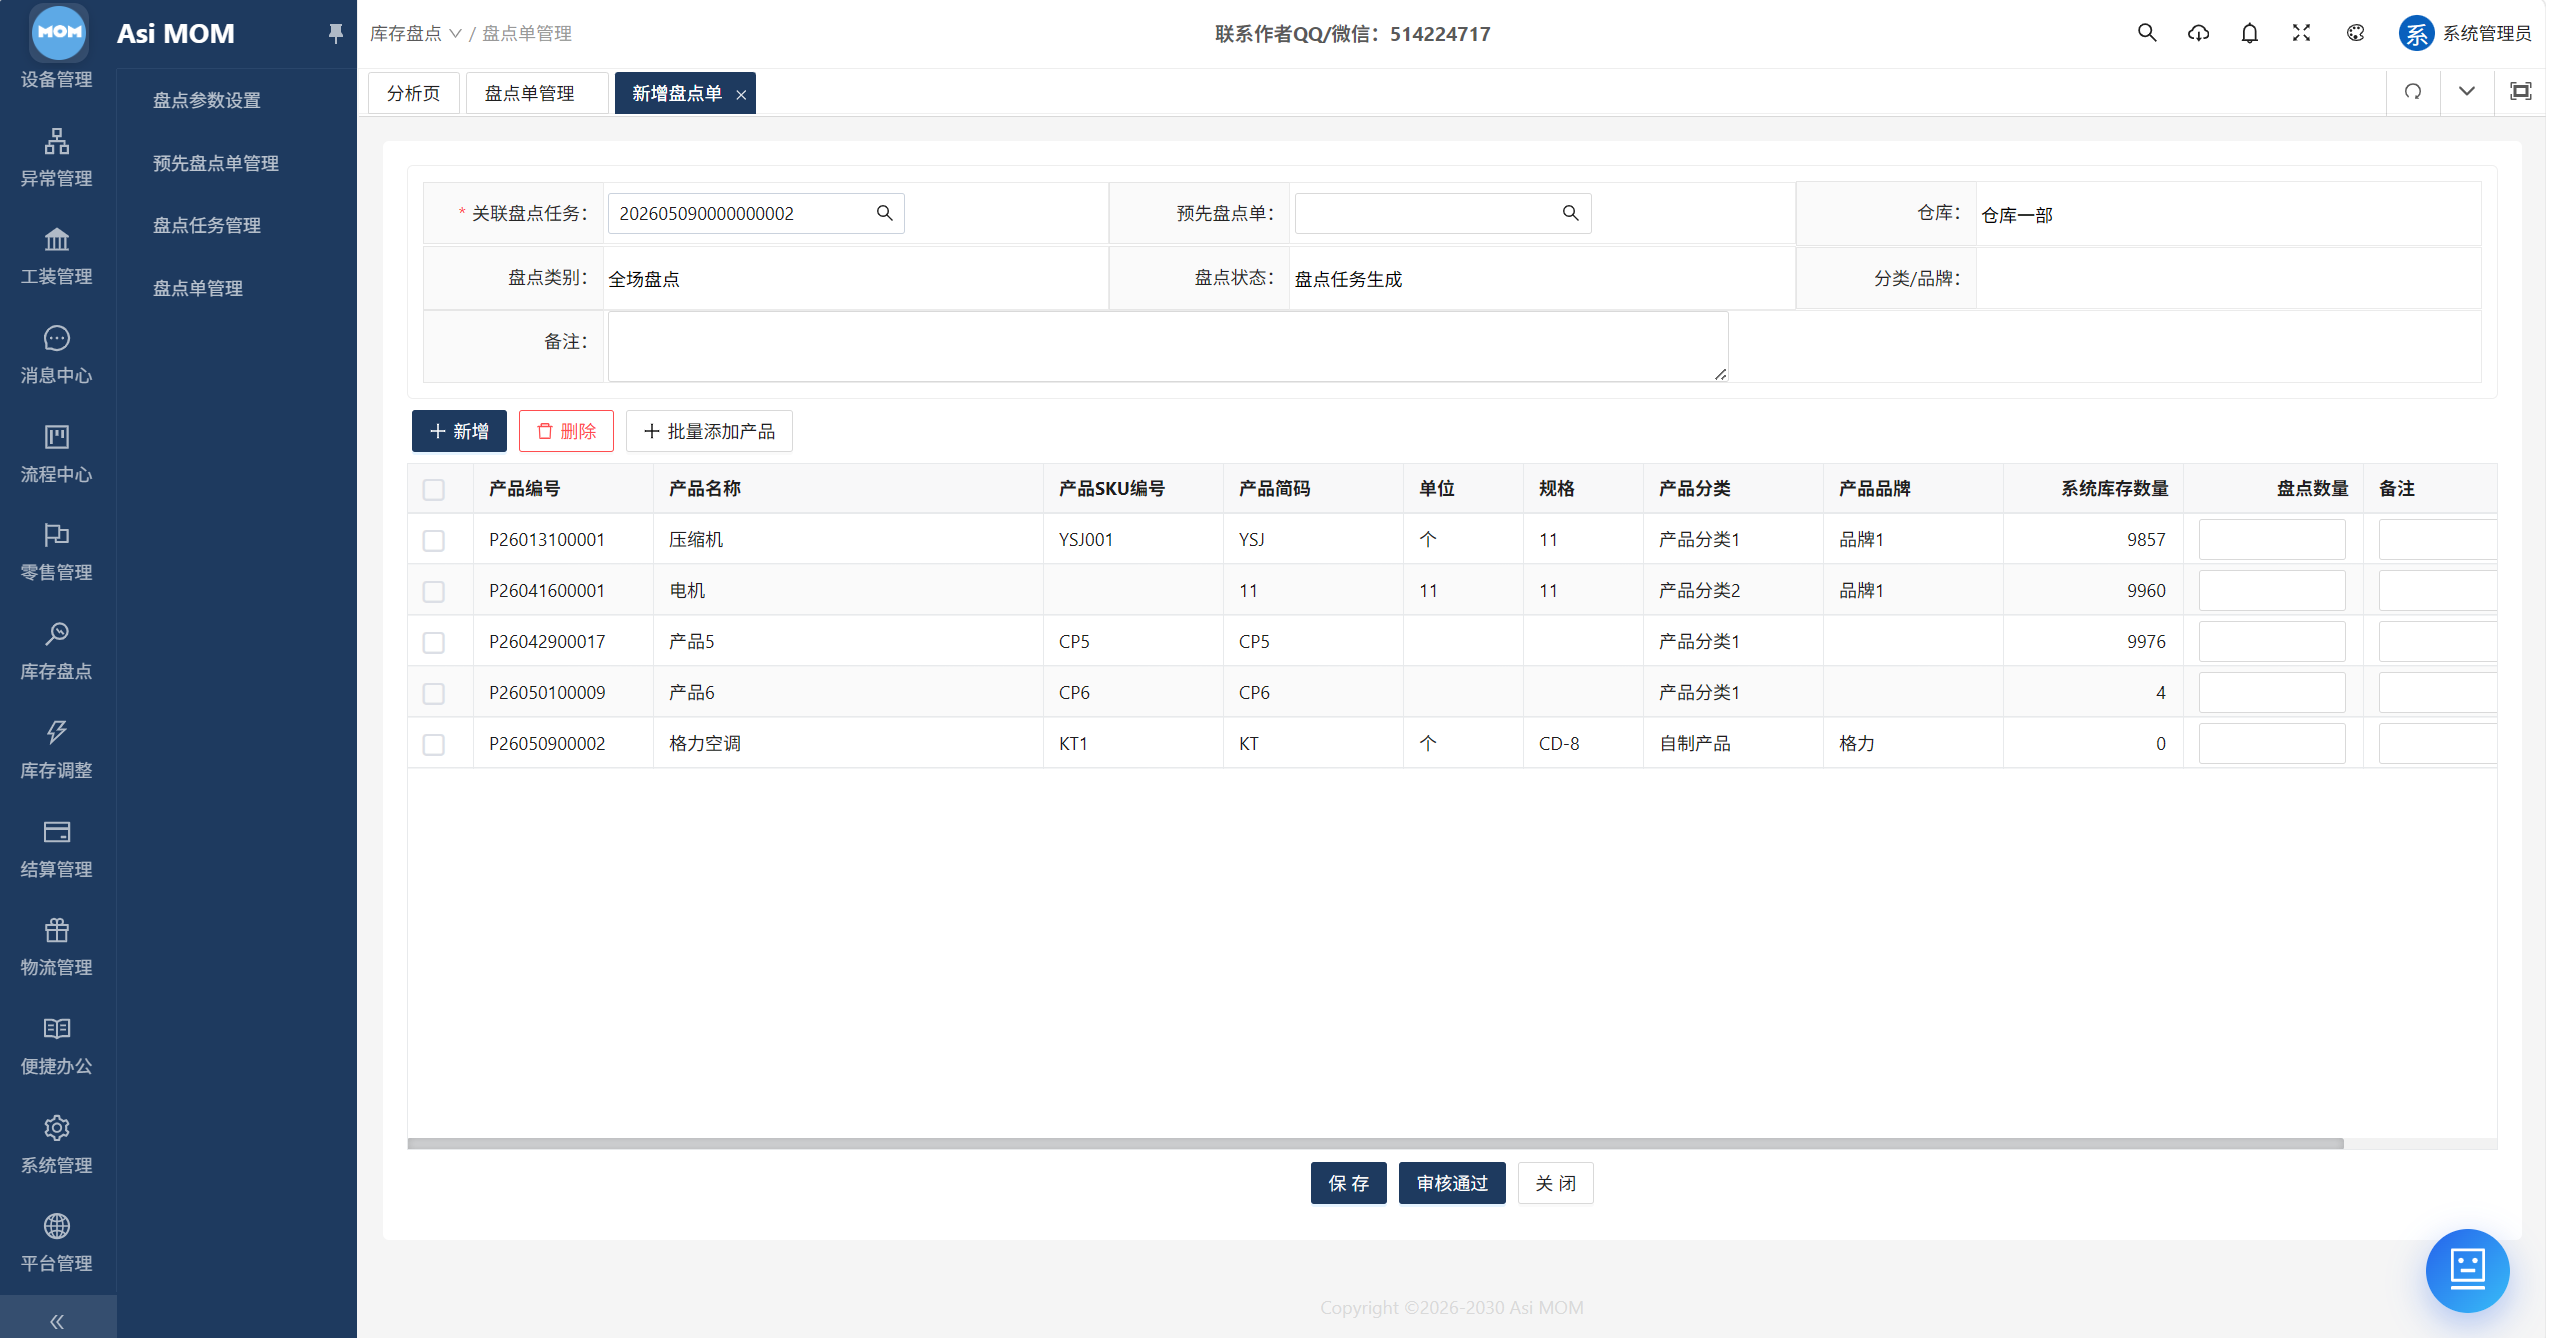Open the 库存盘点 sidebar module
The width and height of the screenshot is (2550, 1338).
[x=57, y=651]
